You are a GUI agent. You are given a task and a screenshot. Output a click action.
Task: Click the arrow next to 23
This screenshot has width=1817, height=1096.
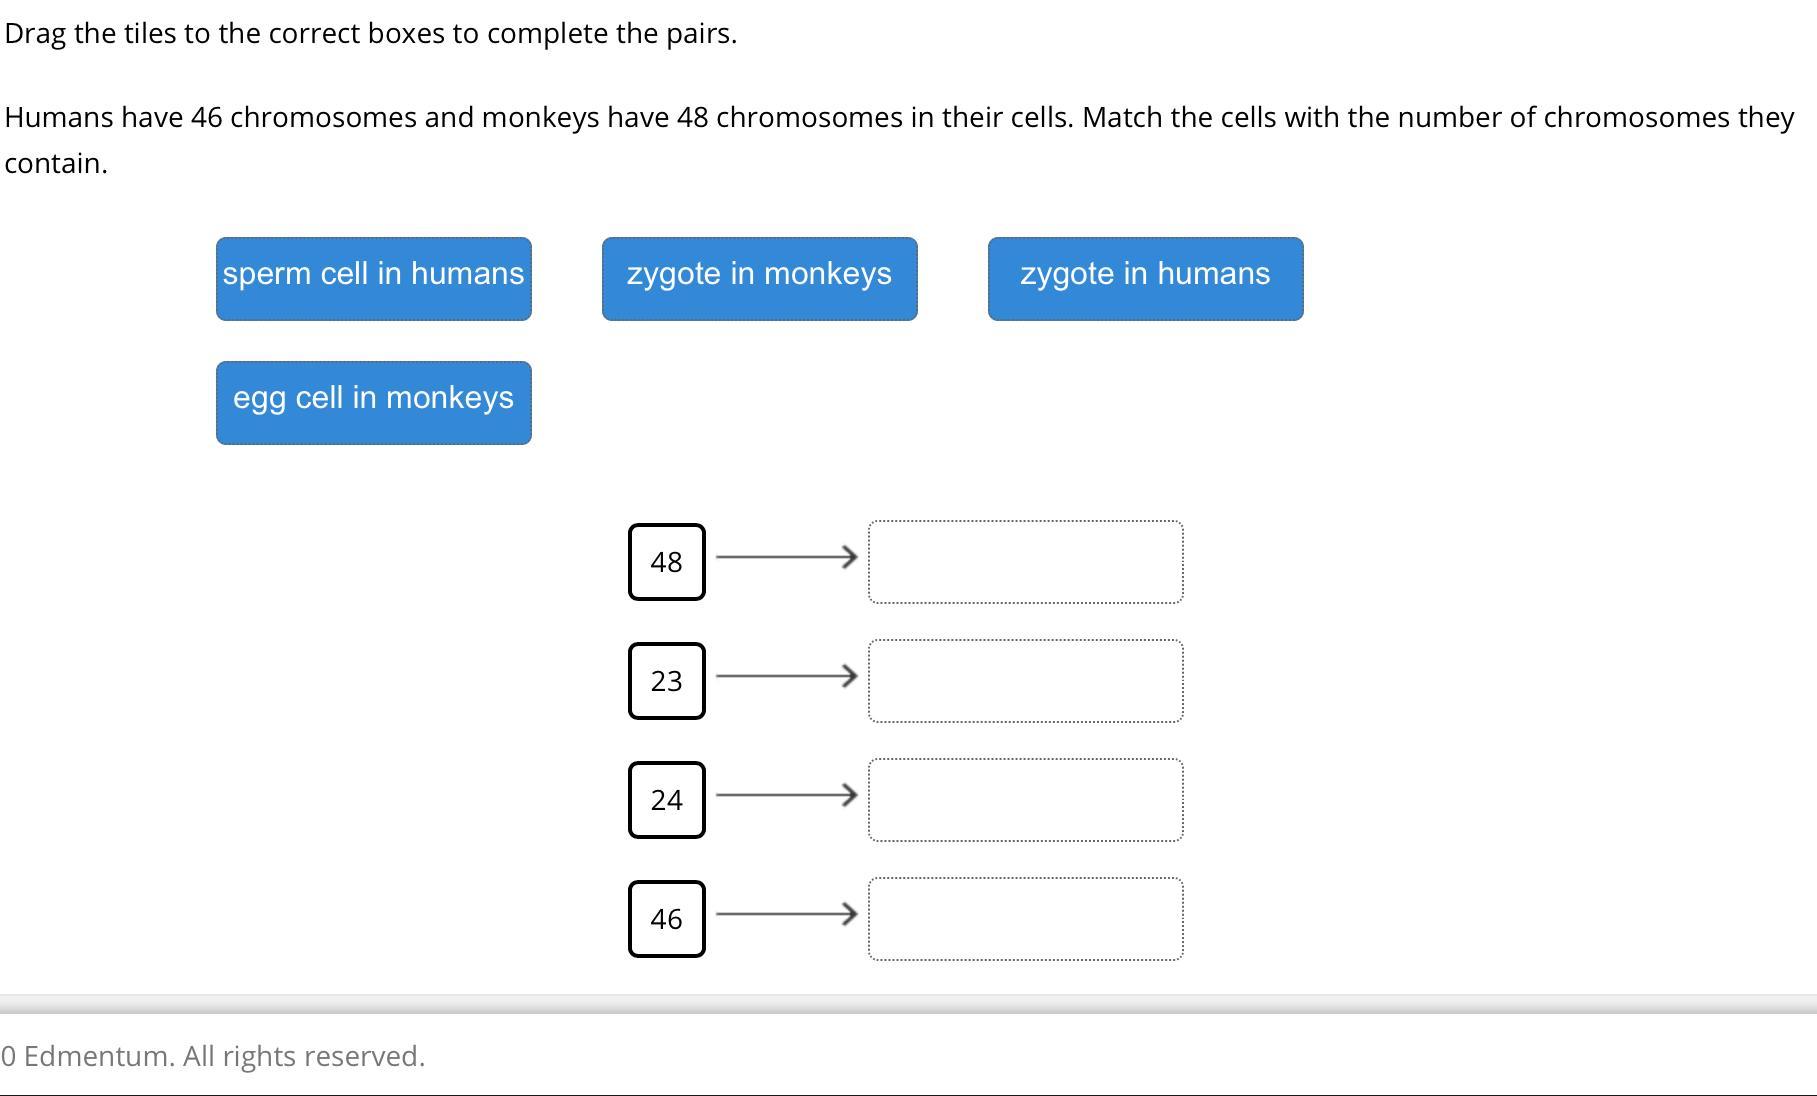(787, 676)
